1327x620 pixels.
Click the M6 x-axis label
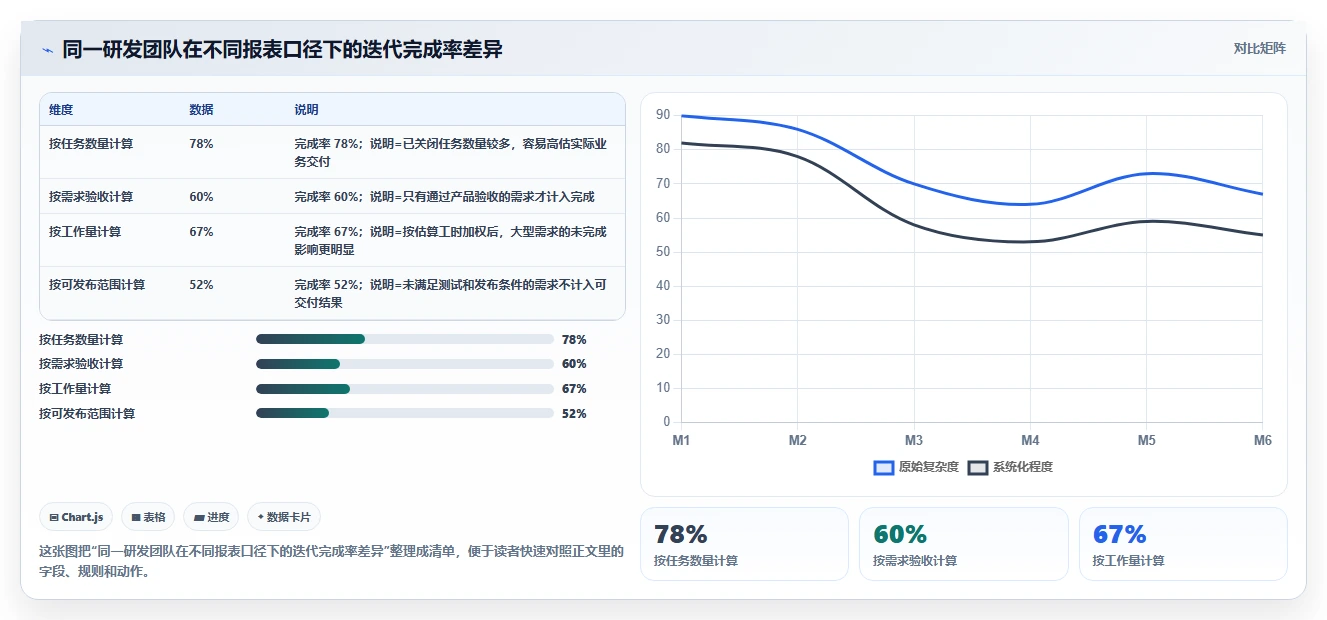click(x=1262, y=440)
